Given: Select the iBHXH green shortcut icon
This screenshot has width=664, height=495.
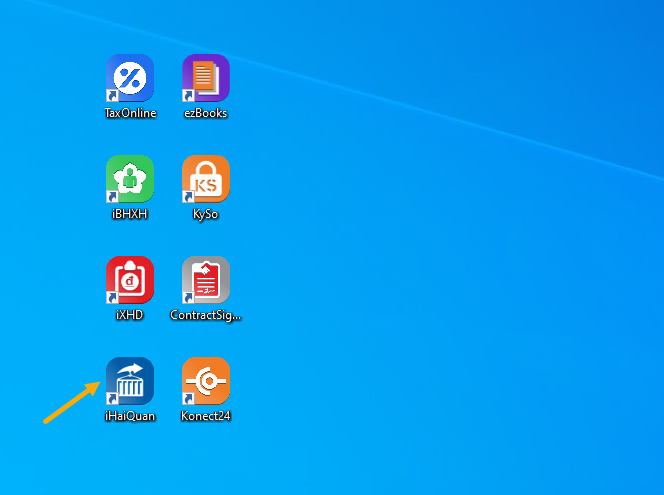Looking at the screenshot, I should click(x=130, y=179).
